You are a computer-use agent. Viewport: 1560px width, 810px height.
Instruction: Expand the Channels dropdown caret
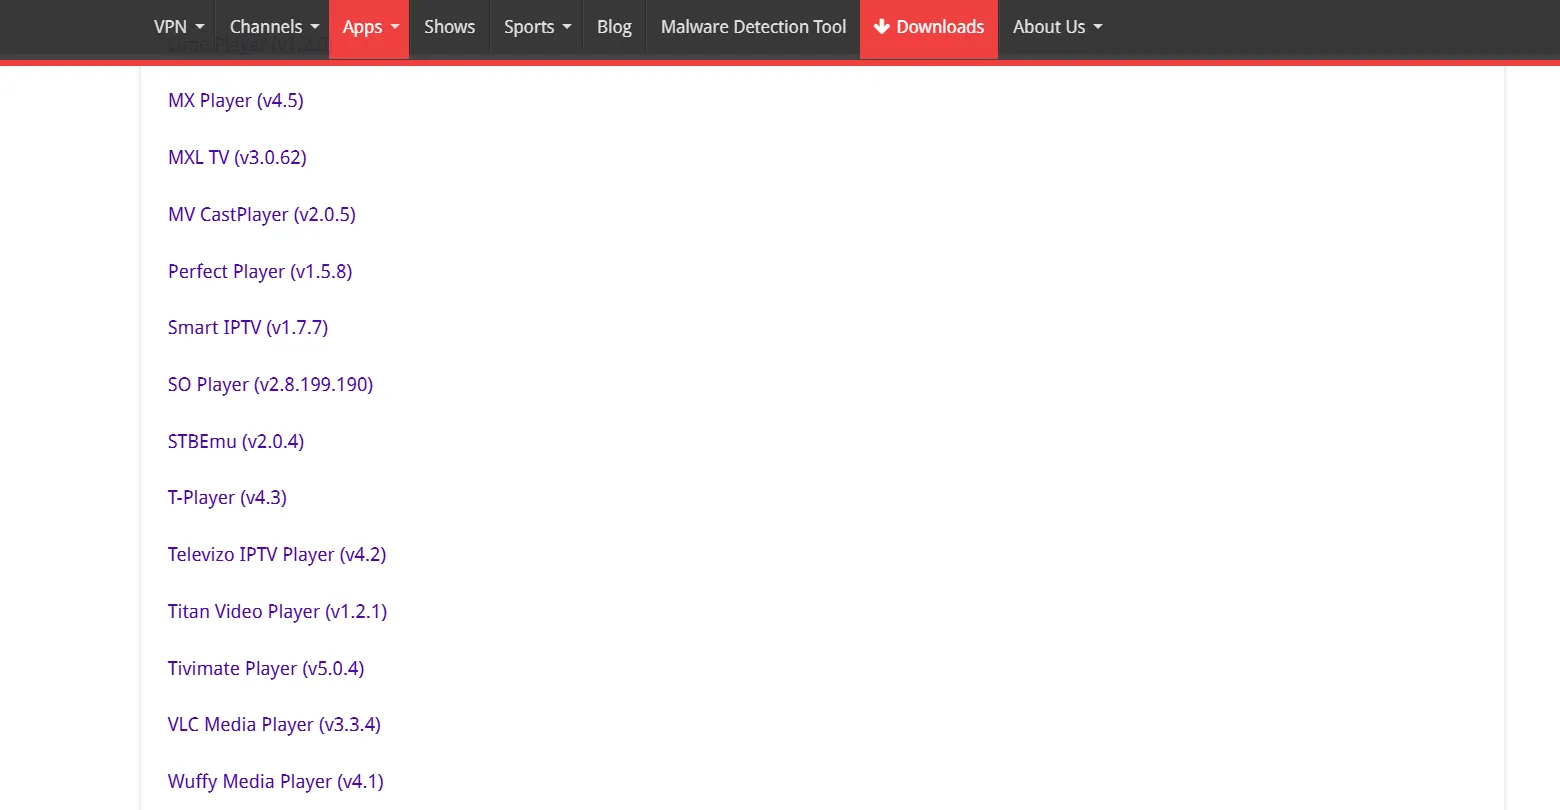[315, 27]
